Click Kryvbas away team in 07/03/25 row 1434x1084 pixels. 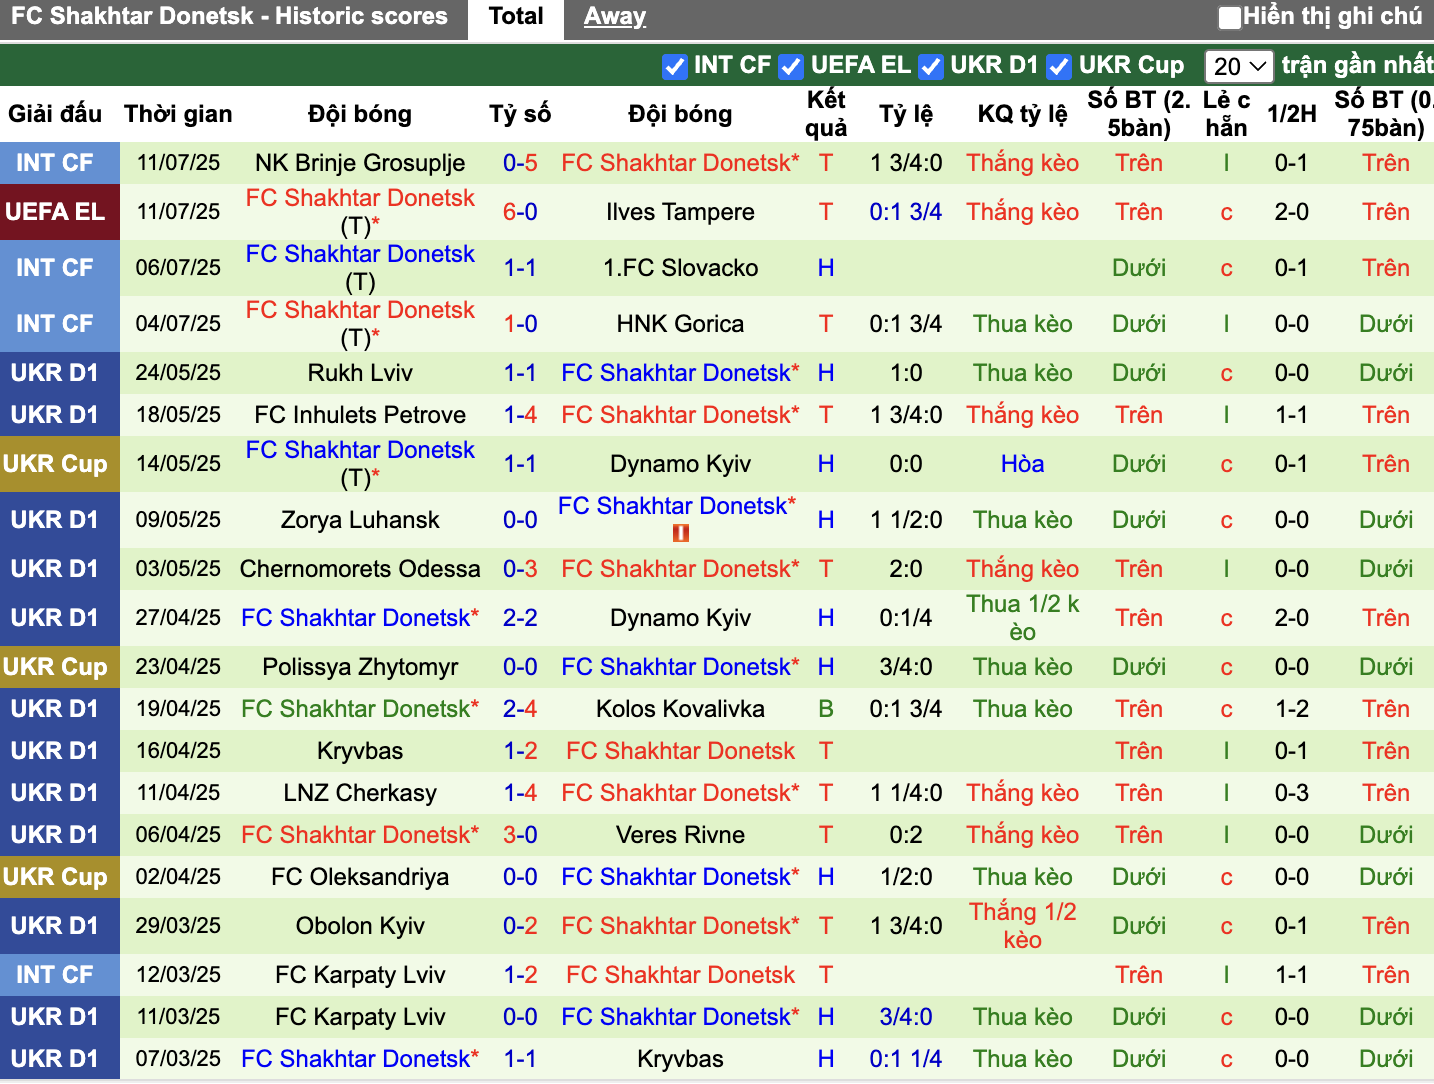click(680, 1059)
